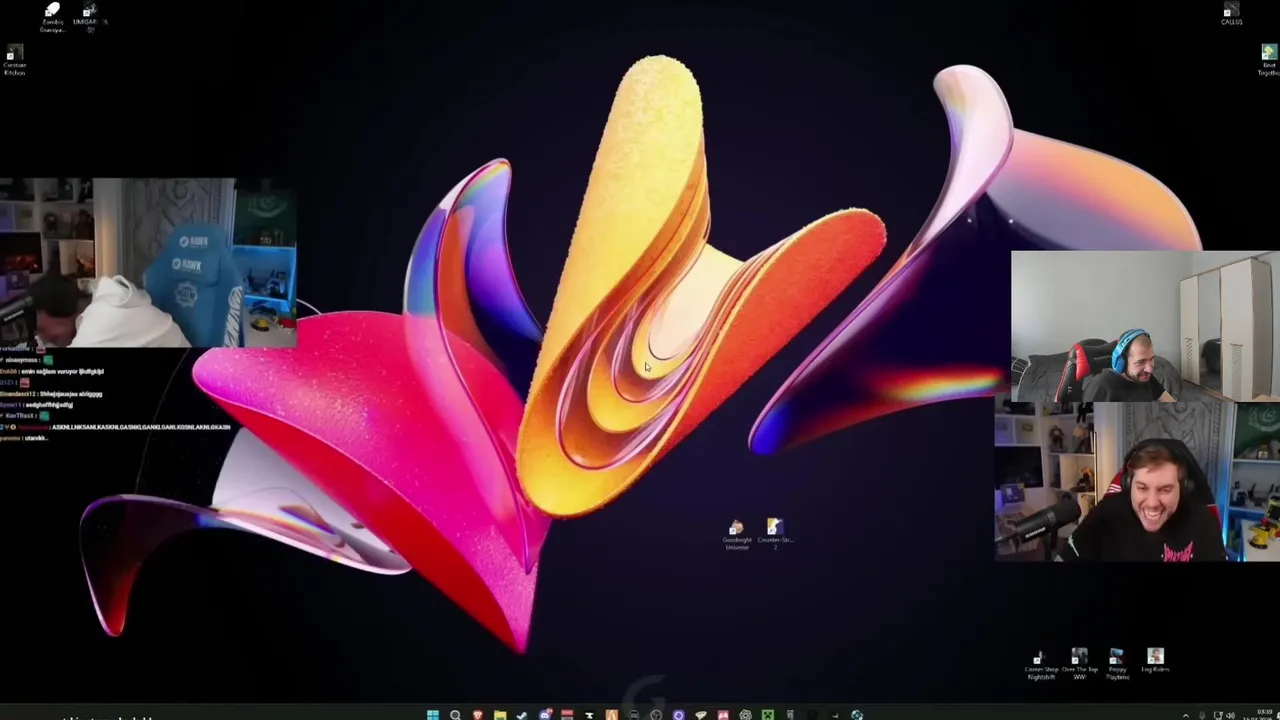This screenshot has height=720, width=1280.
Task: Open the Zombie Graveyard desktop shortcut
Action: [52, 18]
